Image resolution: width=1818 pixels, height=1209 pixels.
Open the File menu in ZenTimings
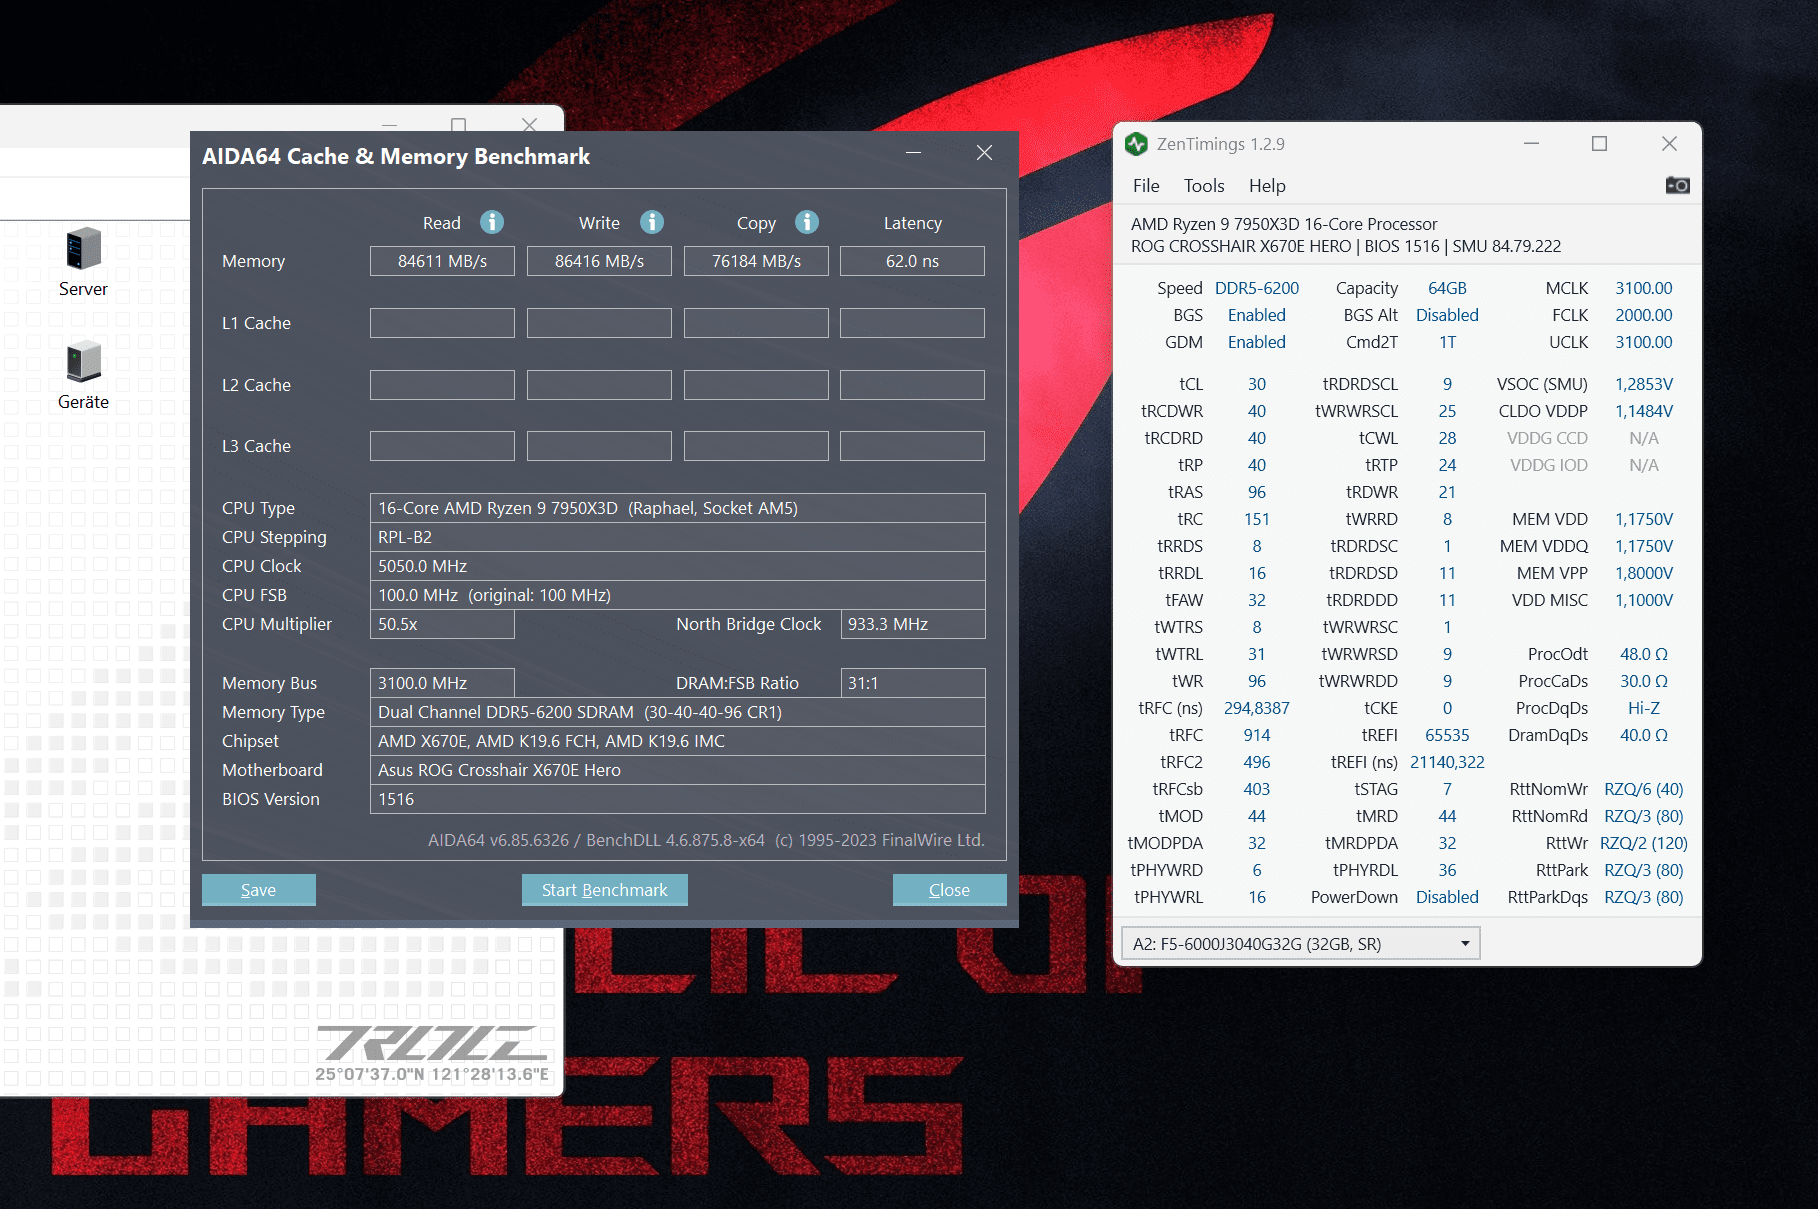(x=1146, y=186)
